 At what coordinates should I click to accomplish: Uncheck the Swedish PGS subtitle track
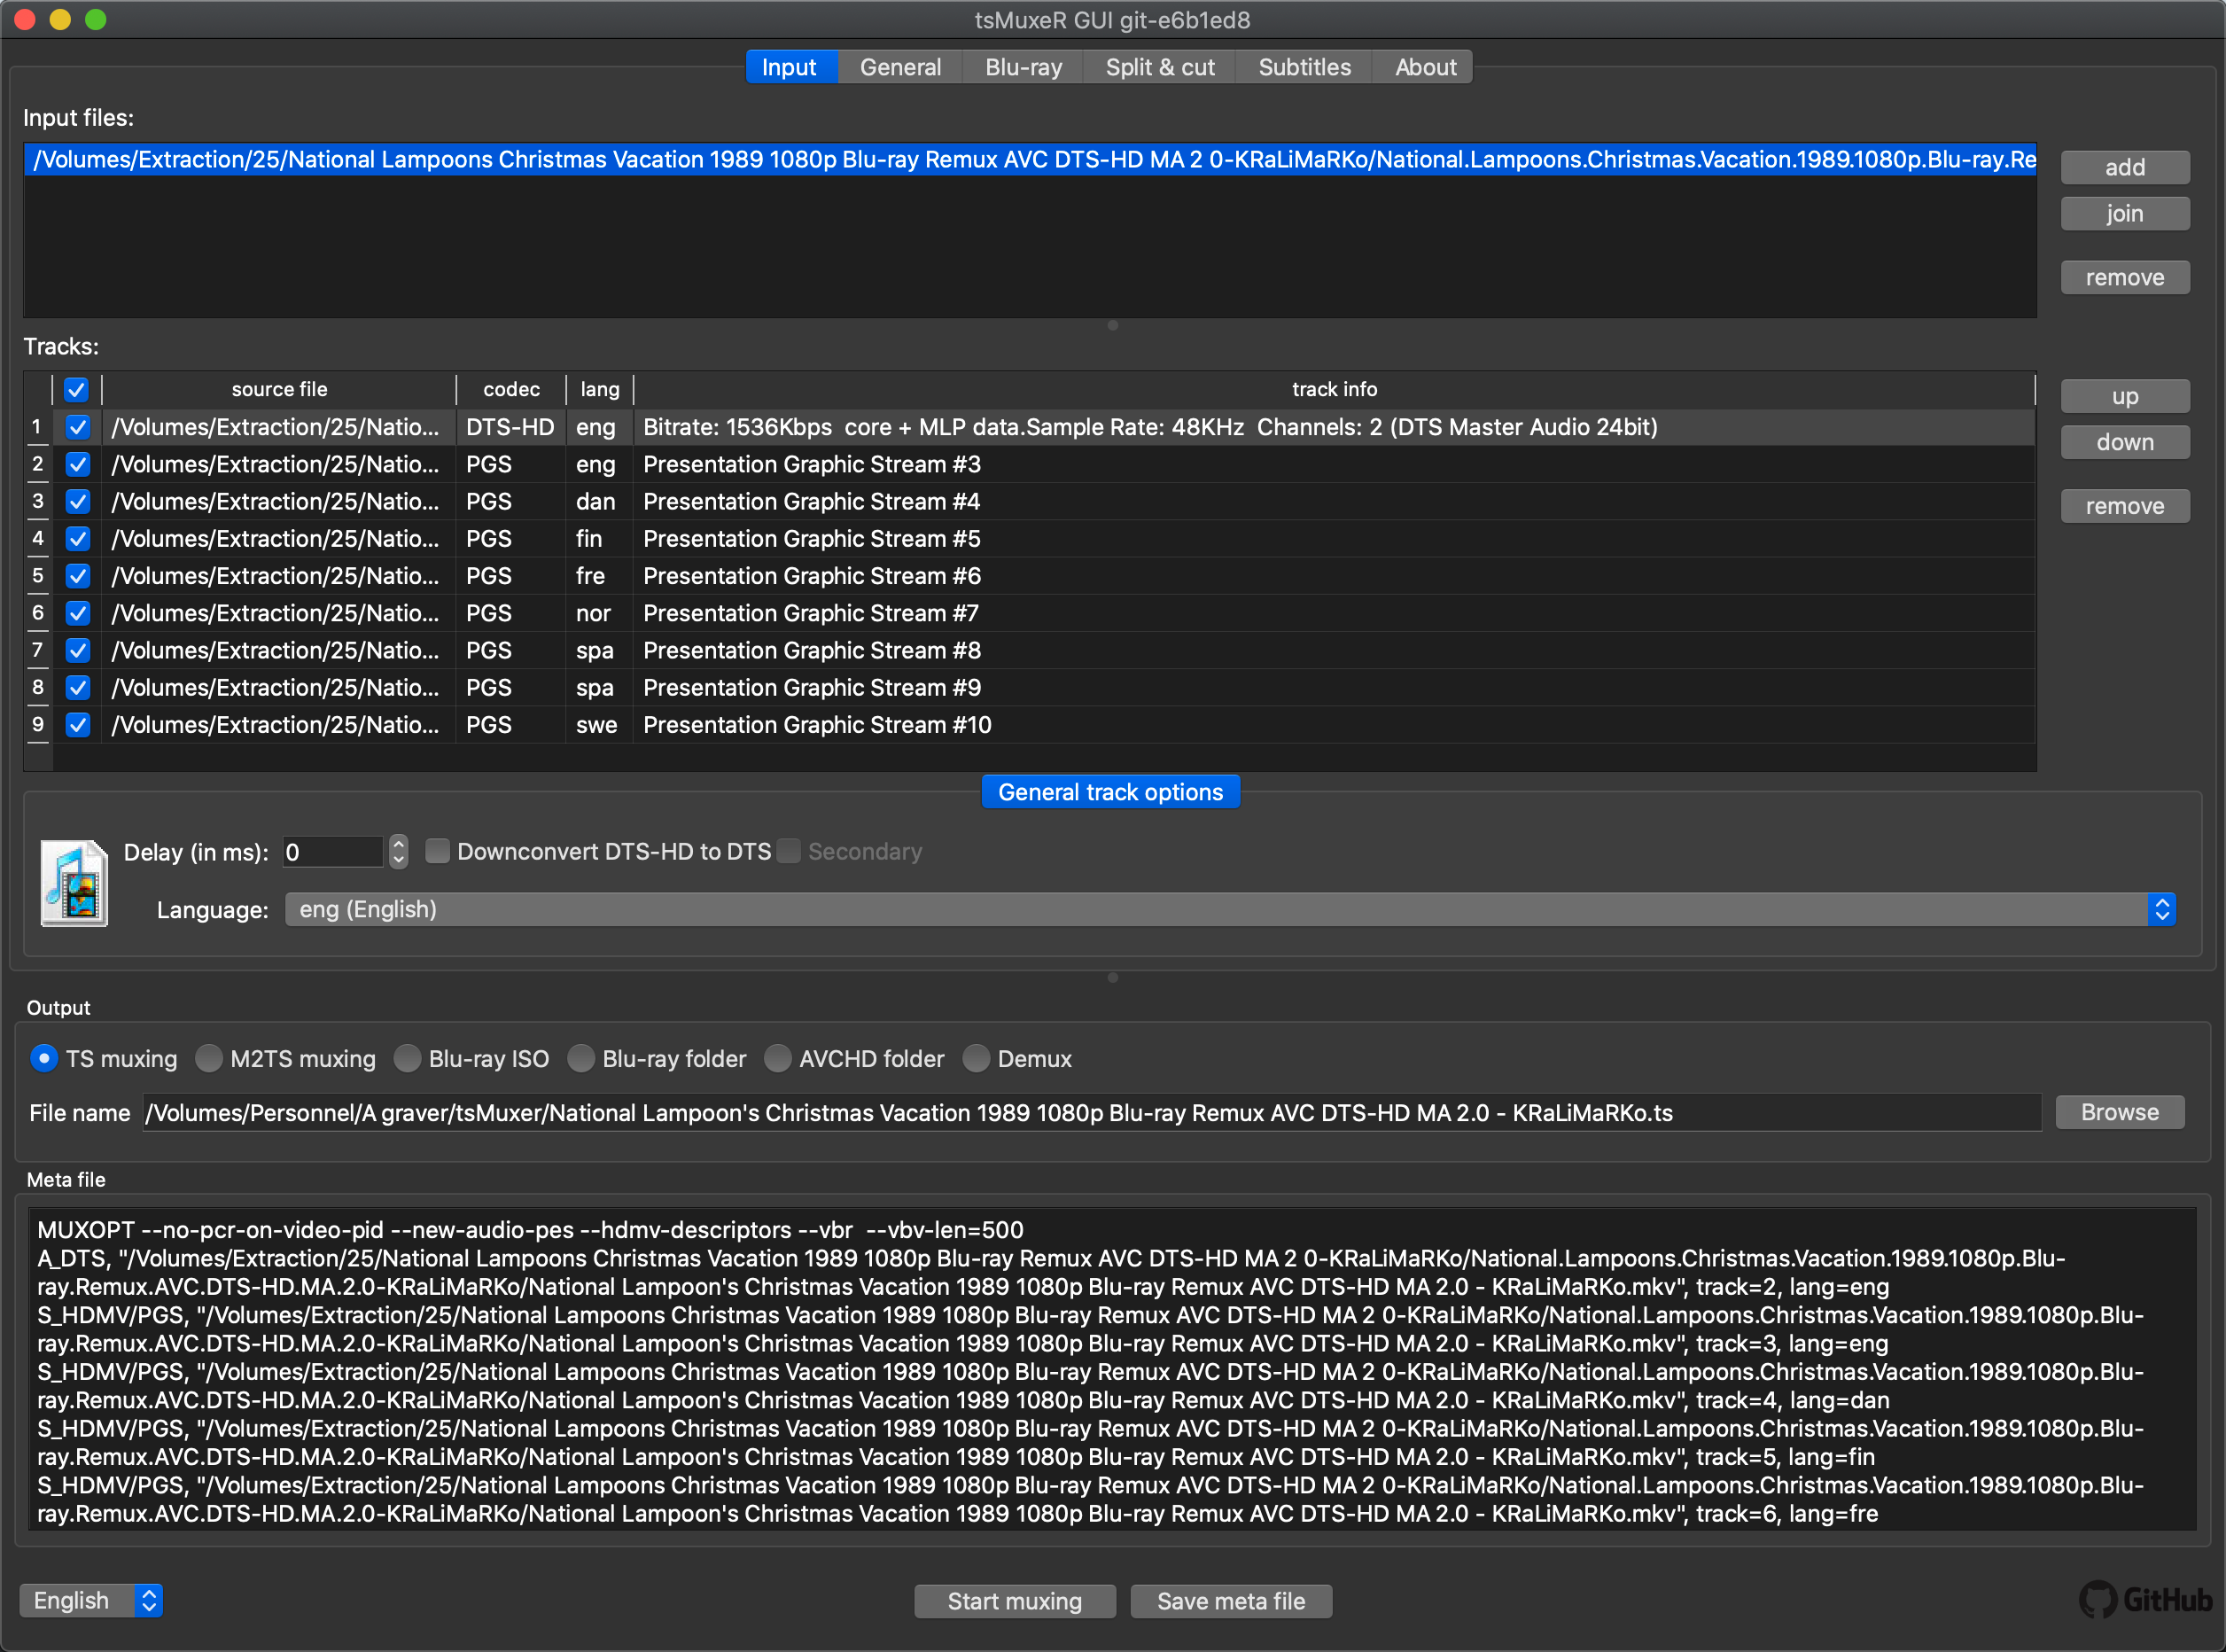click(x=78, y=724)
